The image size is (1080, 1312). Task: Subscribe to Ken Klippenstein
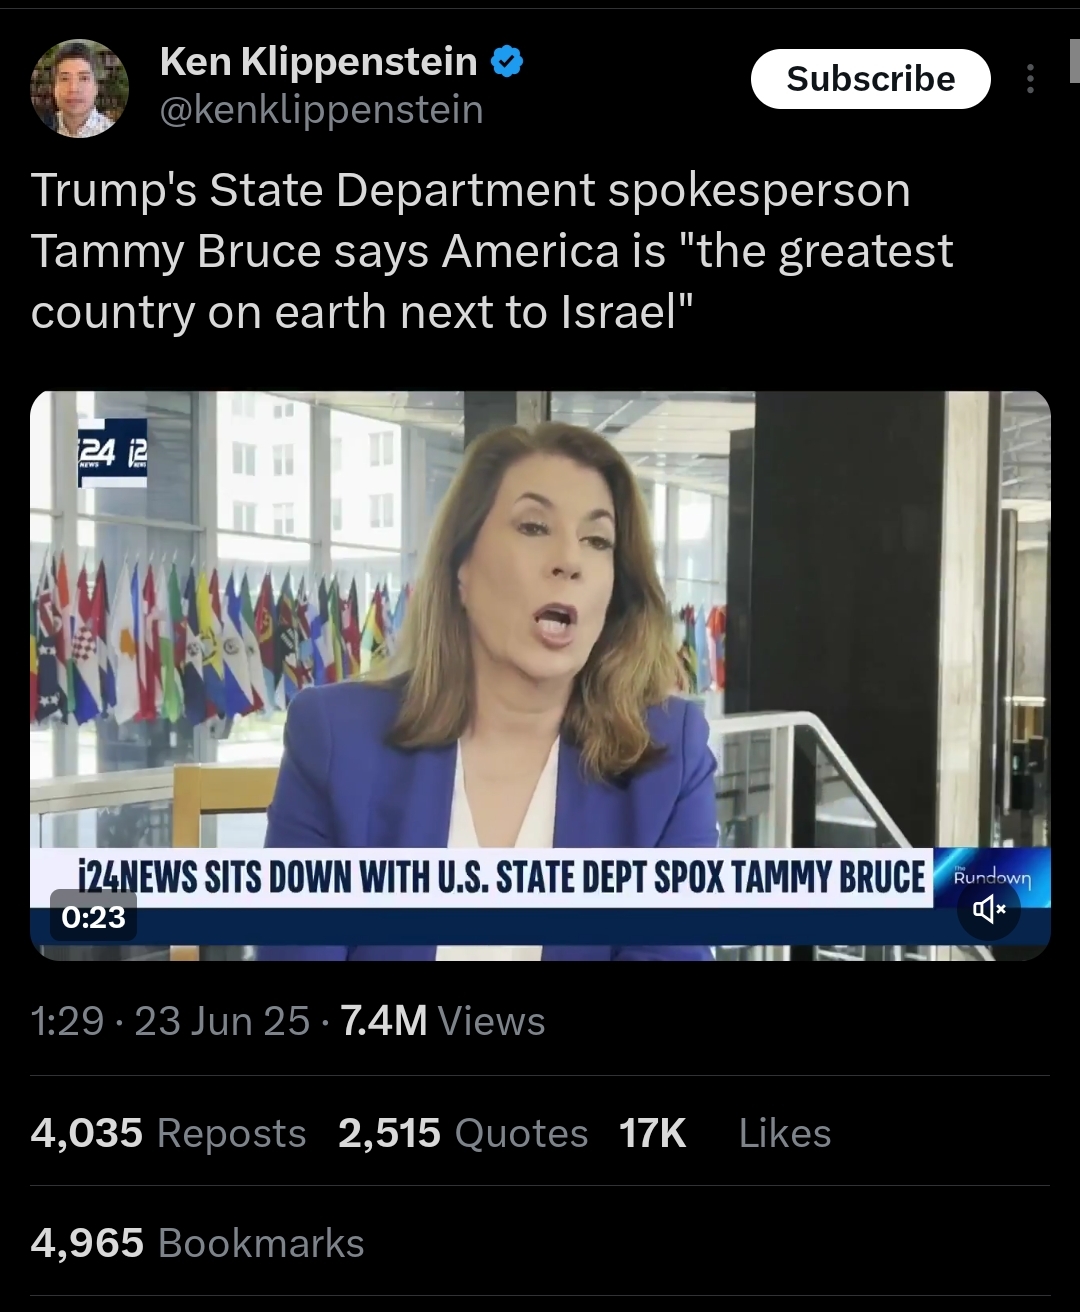pyautogui.click(x=870, y=79)
